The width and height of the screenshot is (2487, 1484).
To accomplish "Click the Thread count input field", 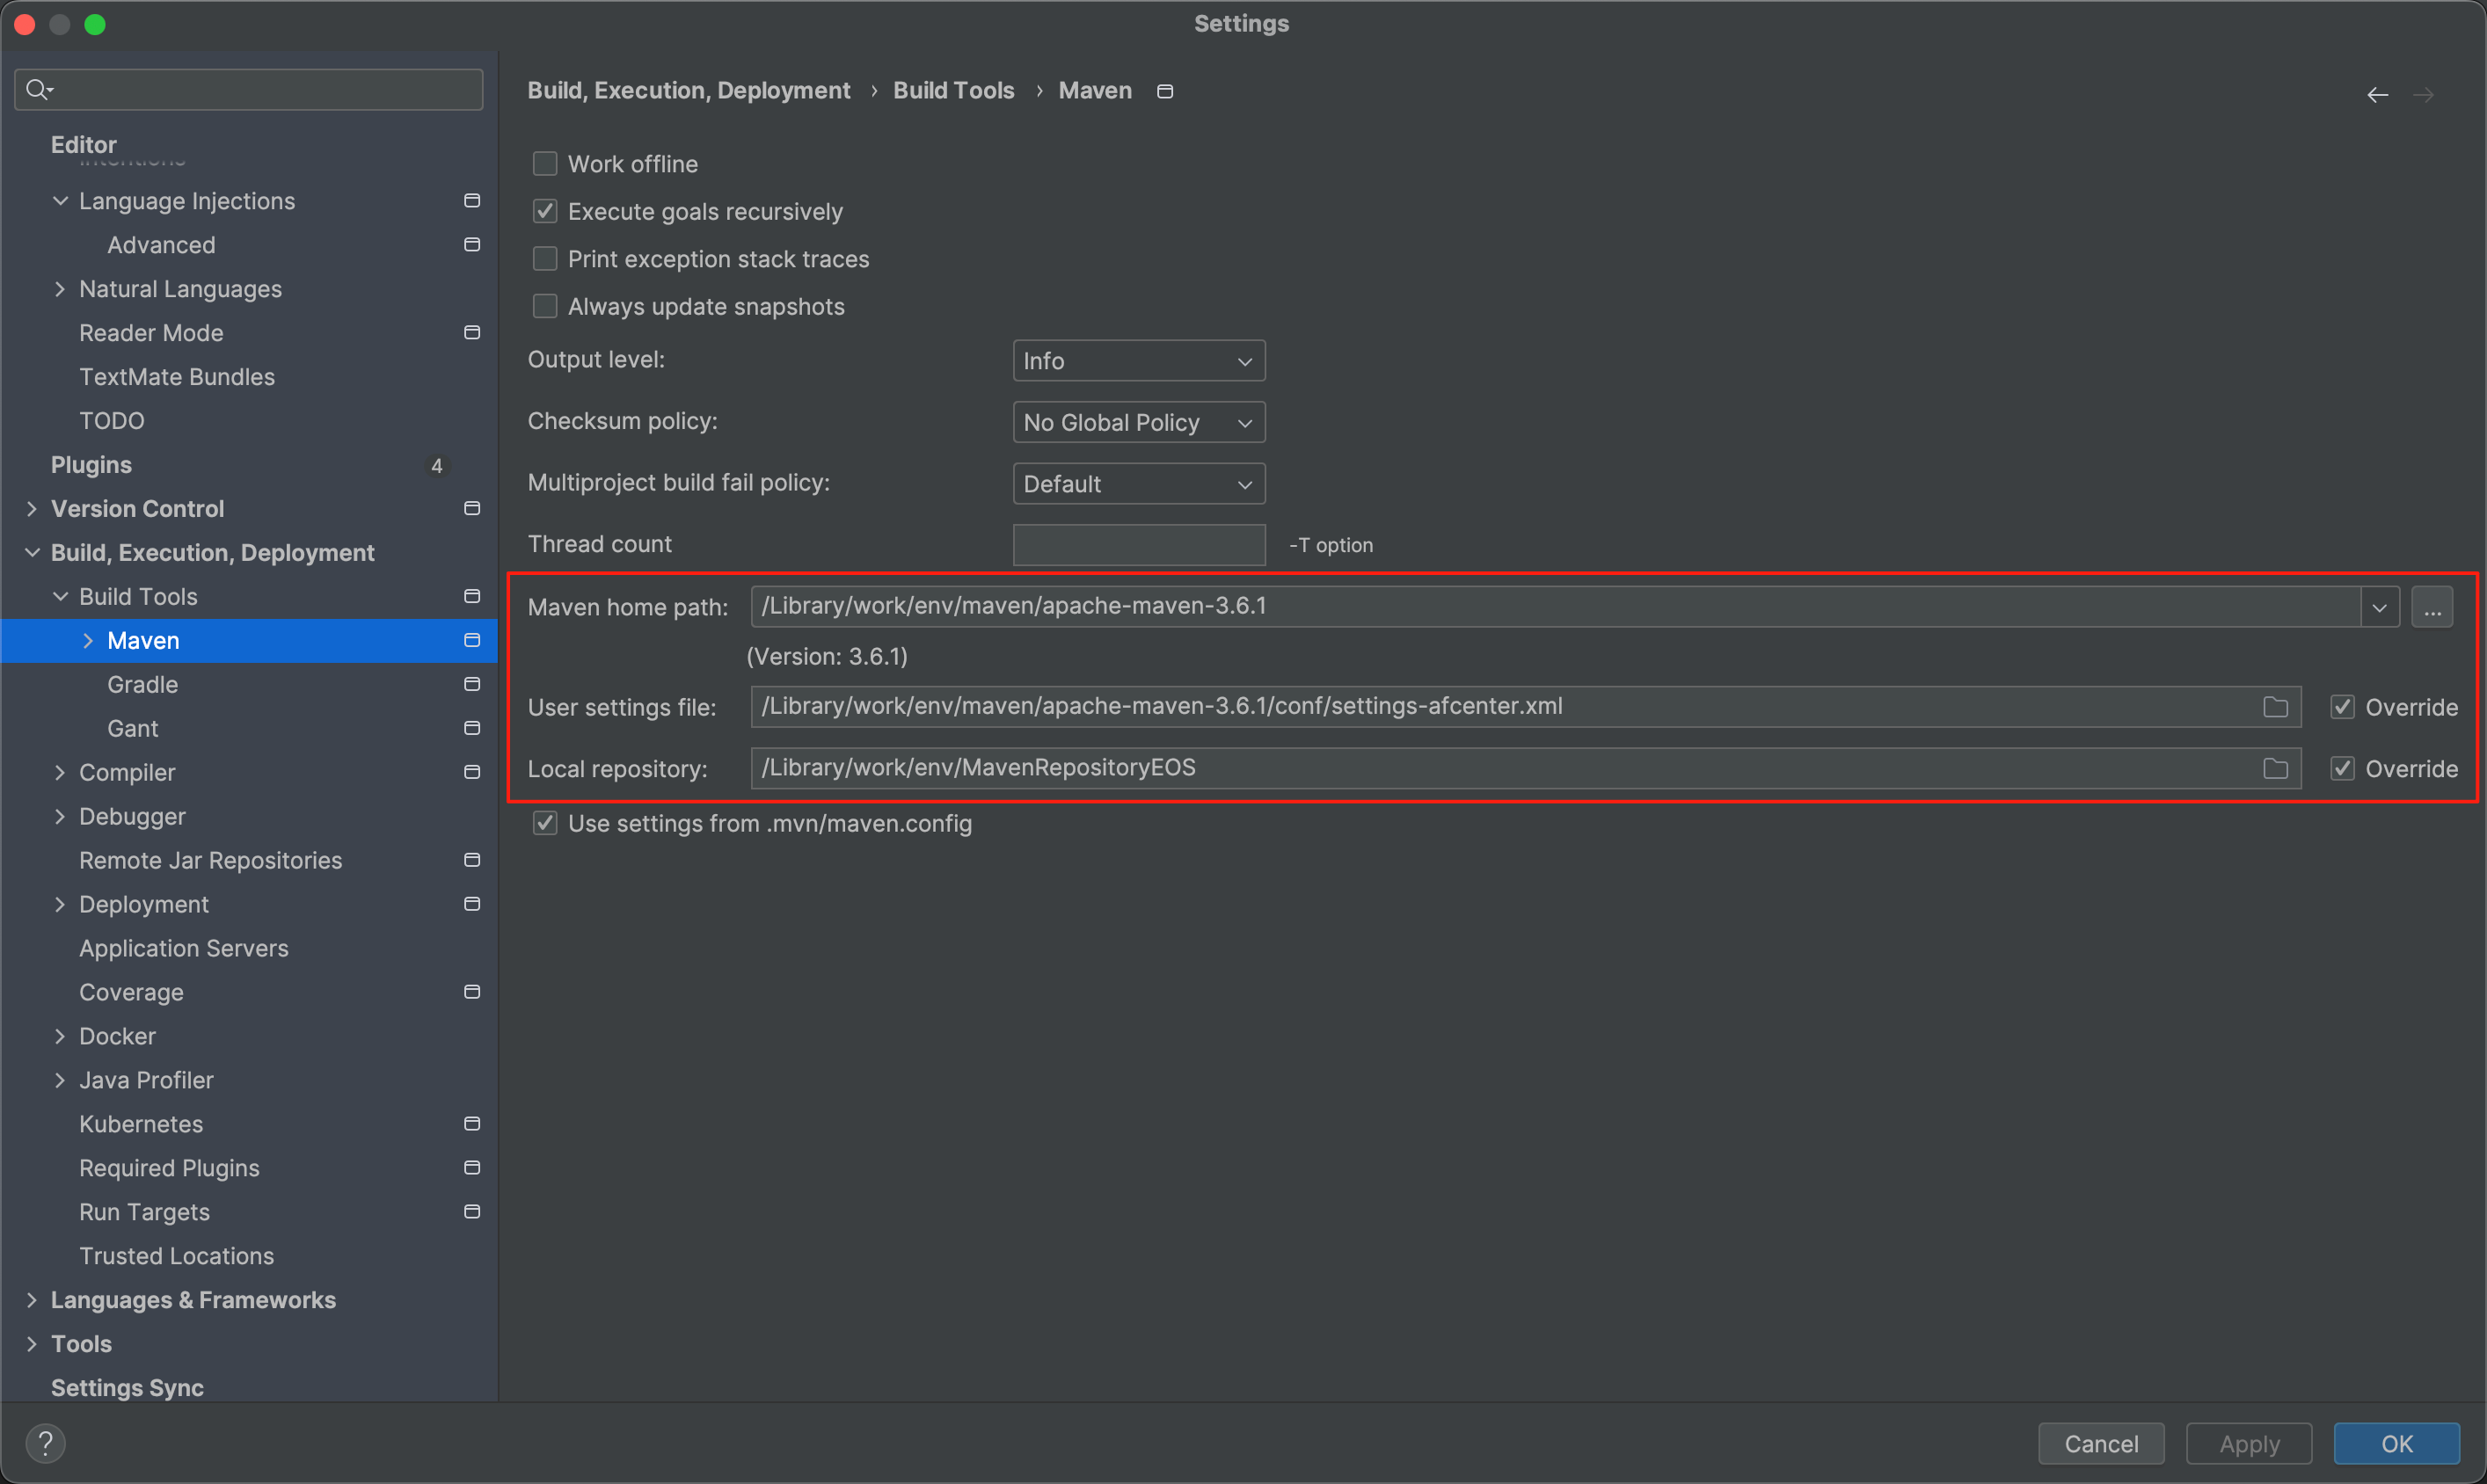I will click(x=1138, y=545).
